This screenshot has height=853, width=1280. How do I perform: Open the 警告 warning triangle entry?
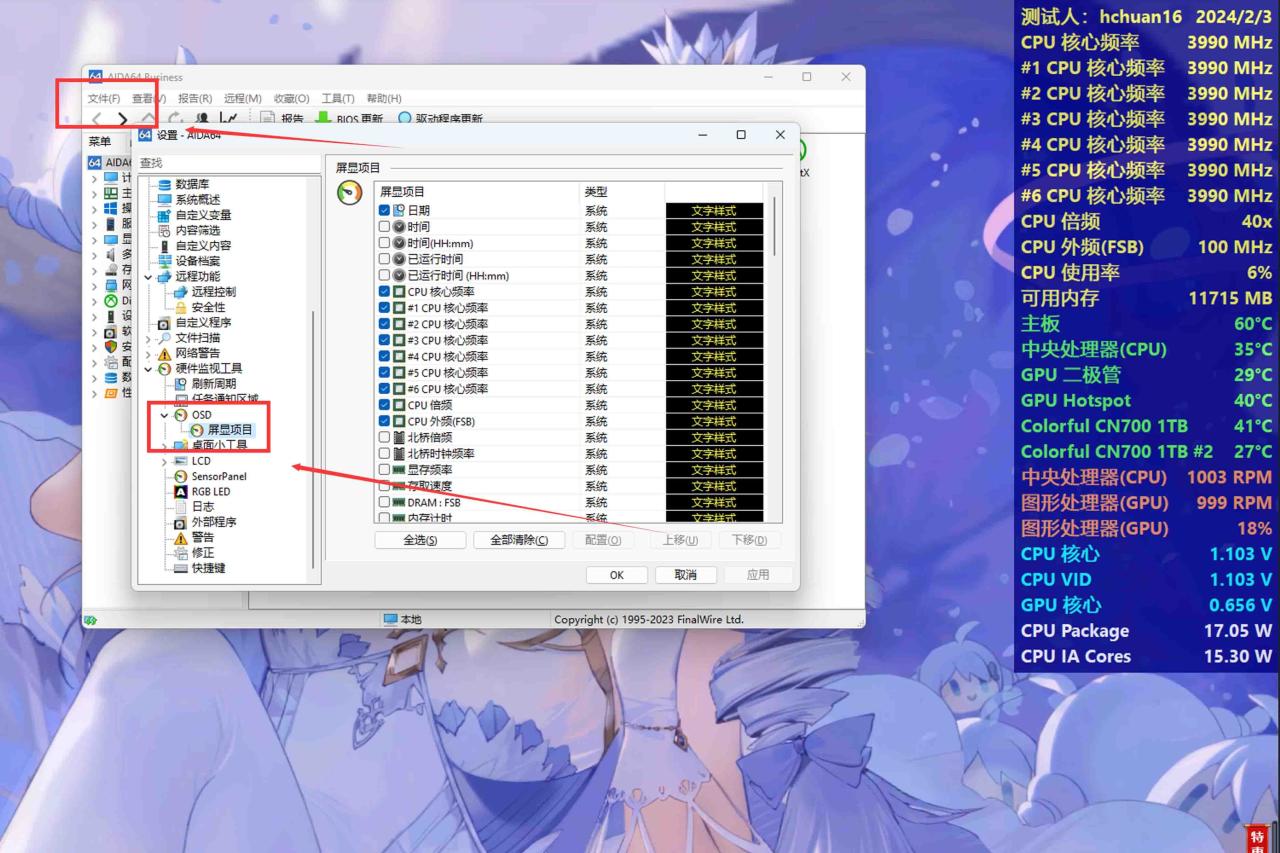181,538
